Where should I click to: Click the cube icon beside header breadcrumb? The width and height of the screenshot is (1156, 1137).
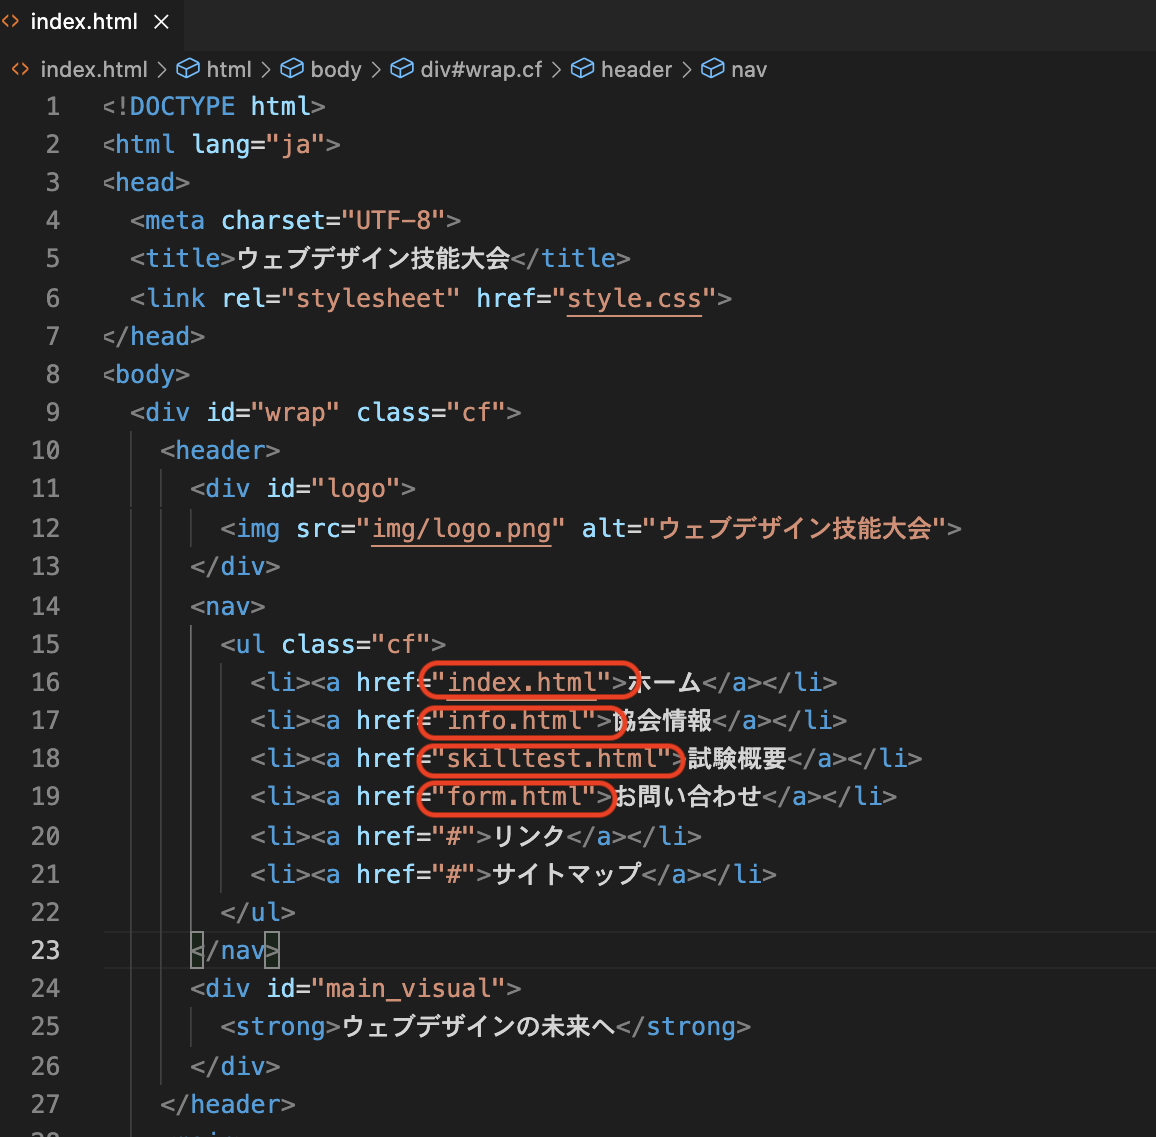coord(582,69)
